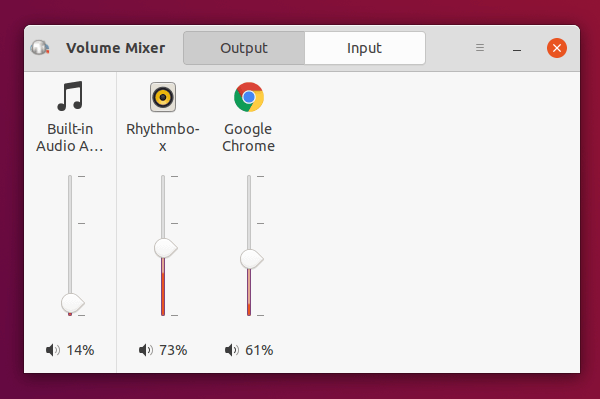This screenshot has width=600, height=399.
Task: Switch to the Output tab
Action: pos(244,48)
